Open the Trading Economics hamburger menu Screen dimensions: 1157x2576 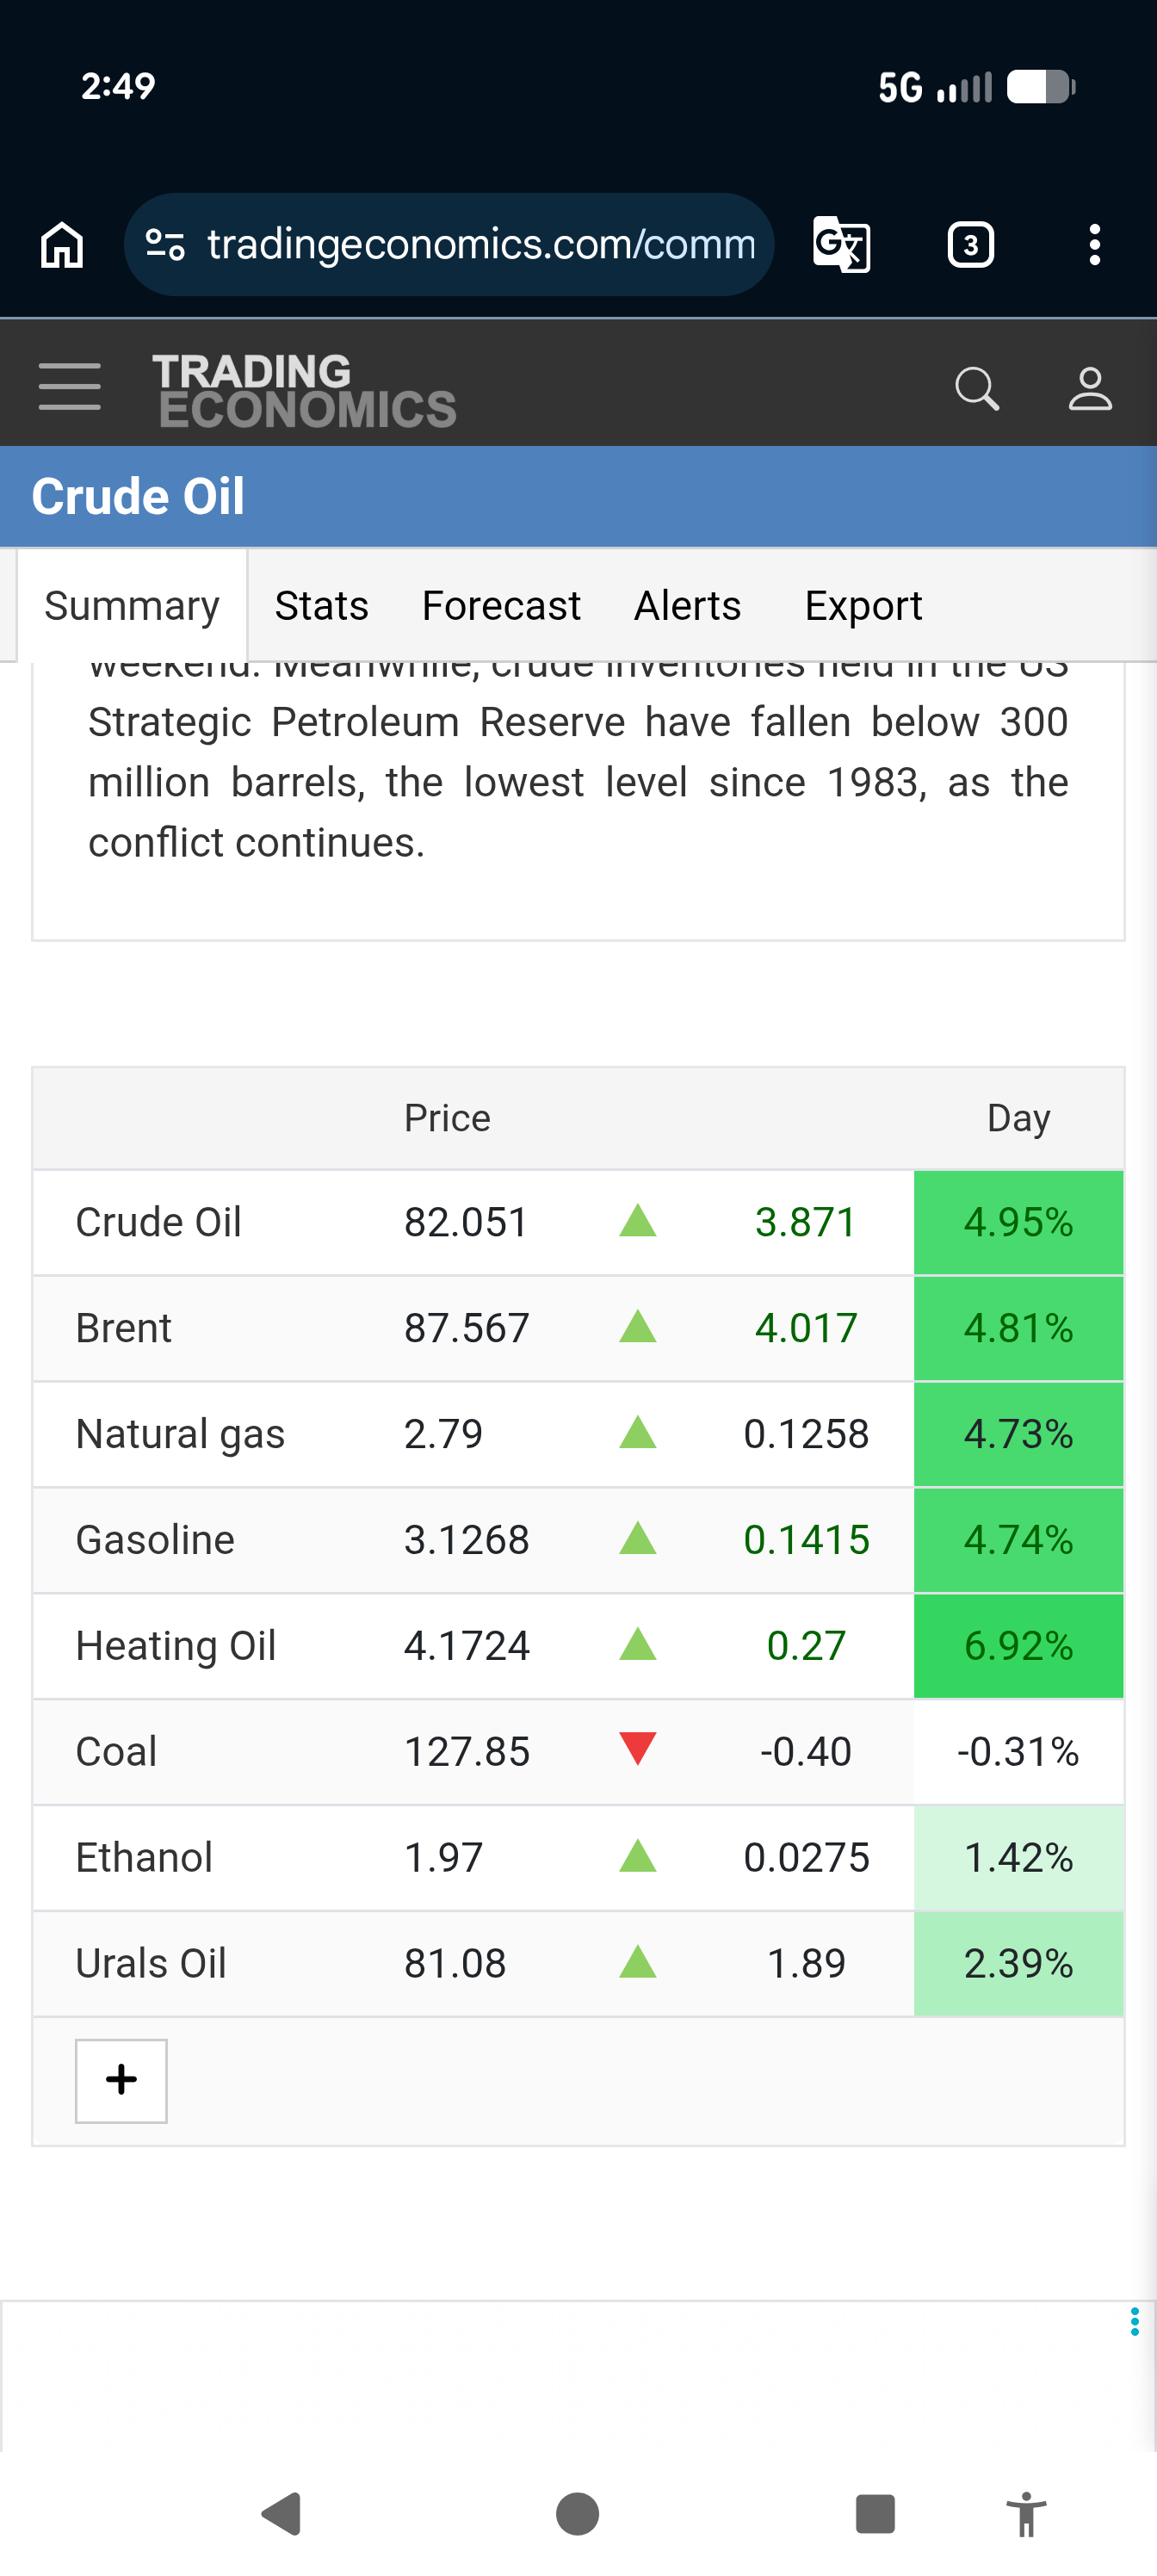pyautogui.click(x=70, y=387)
